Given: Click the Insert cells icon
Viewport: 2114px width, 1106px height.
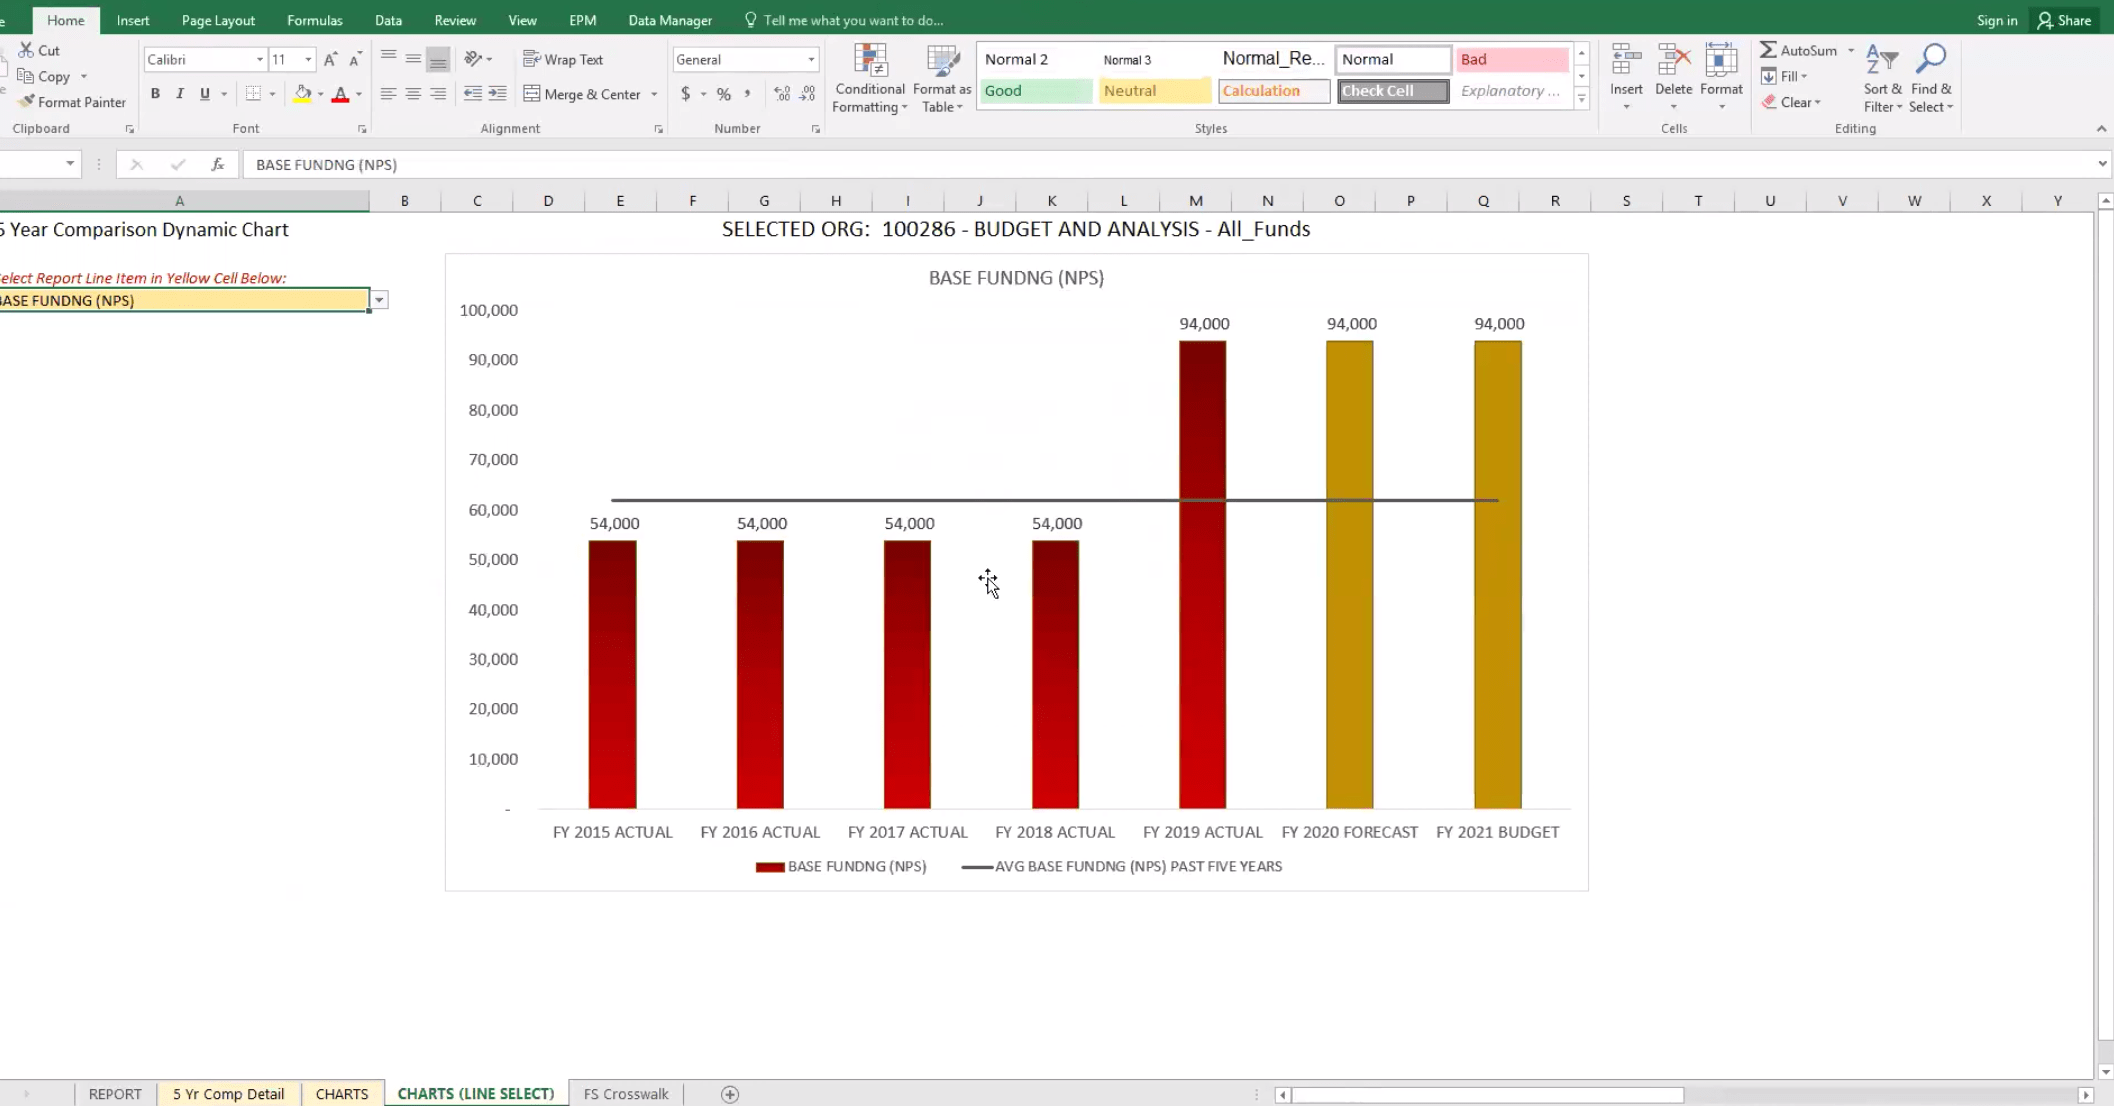Looking at the screenshot, I should [x=1626, y=60].
